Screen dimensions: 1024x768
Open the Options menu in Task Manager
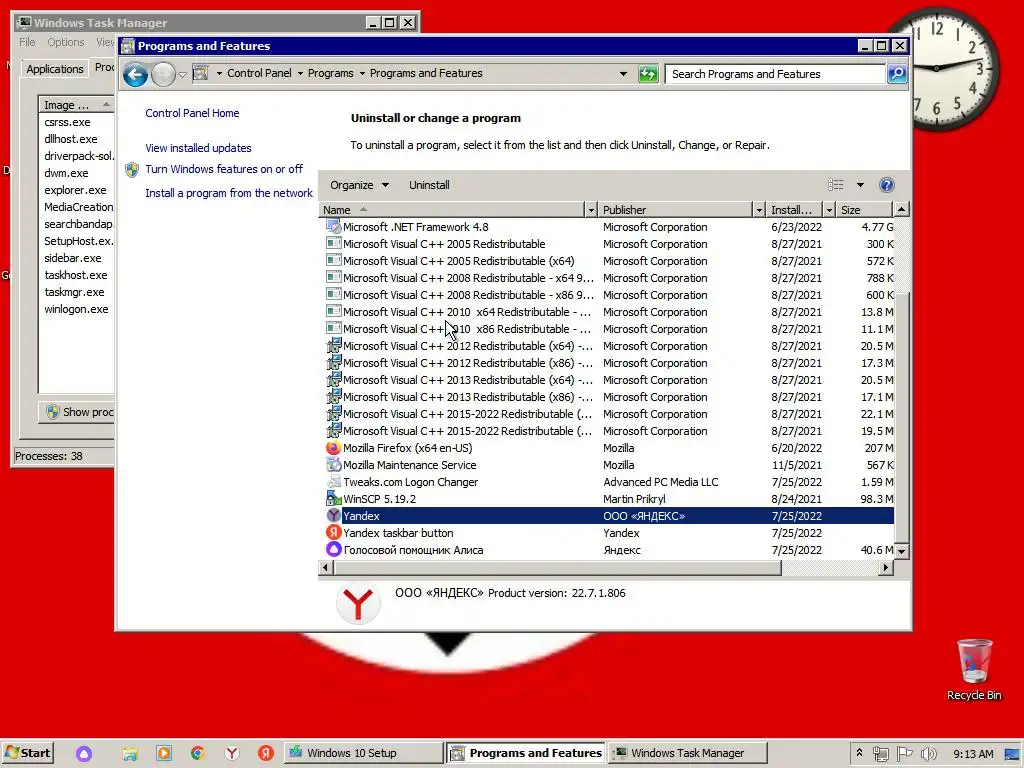click(x=65, y=42)
